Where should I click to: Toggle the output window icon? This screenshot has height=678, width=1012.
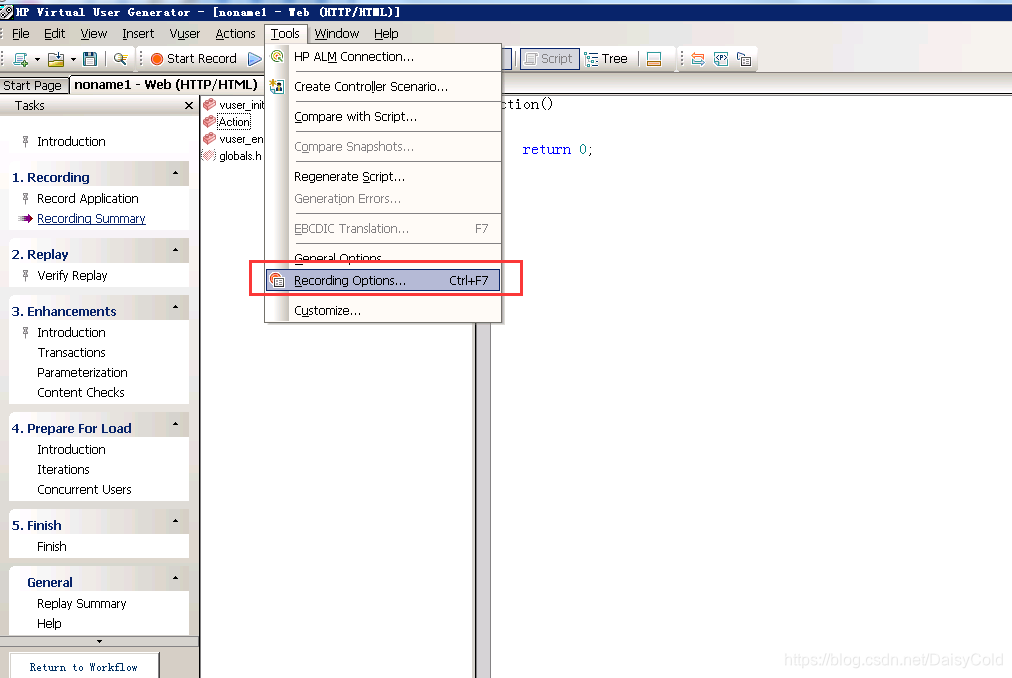(654, 59)
